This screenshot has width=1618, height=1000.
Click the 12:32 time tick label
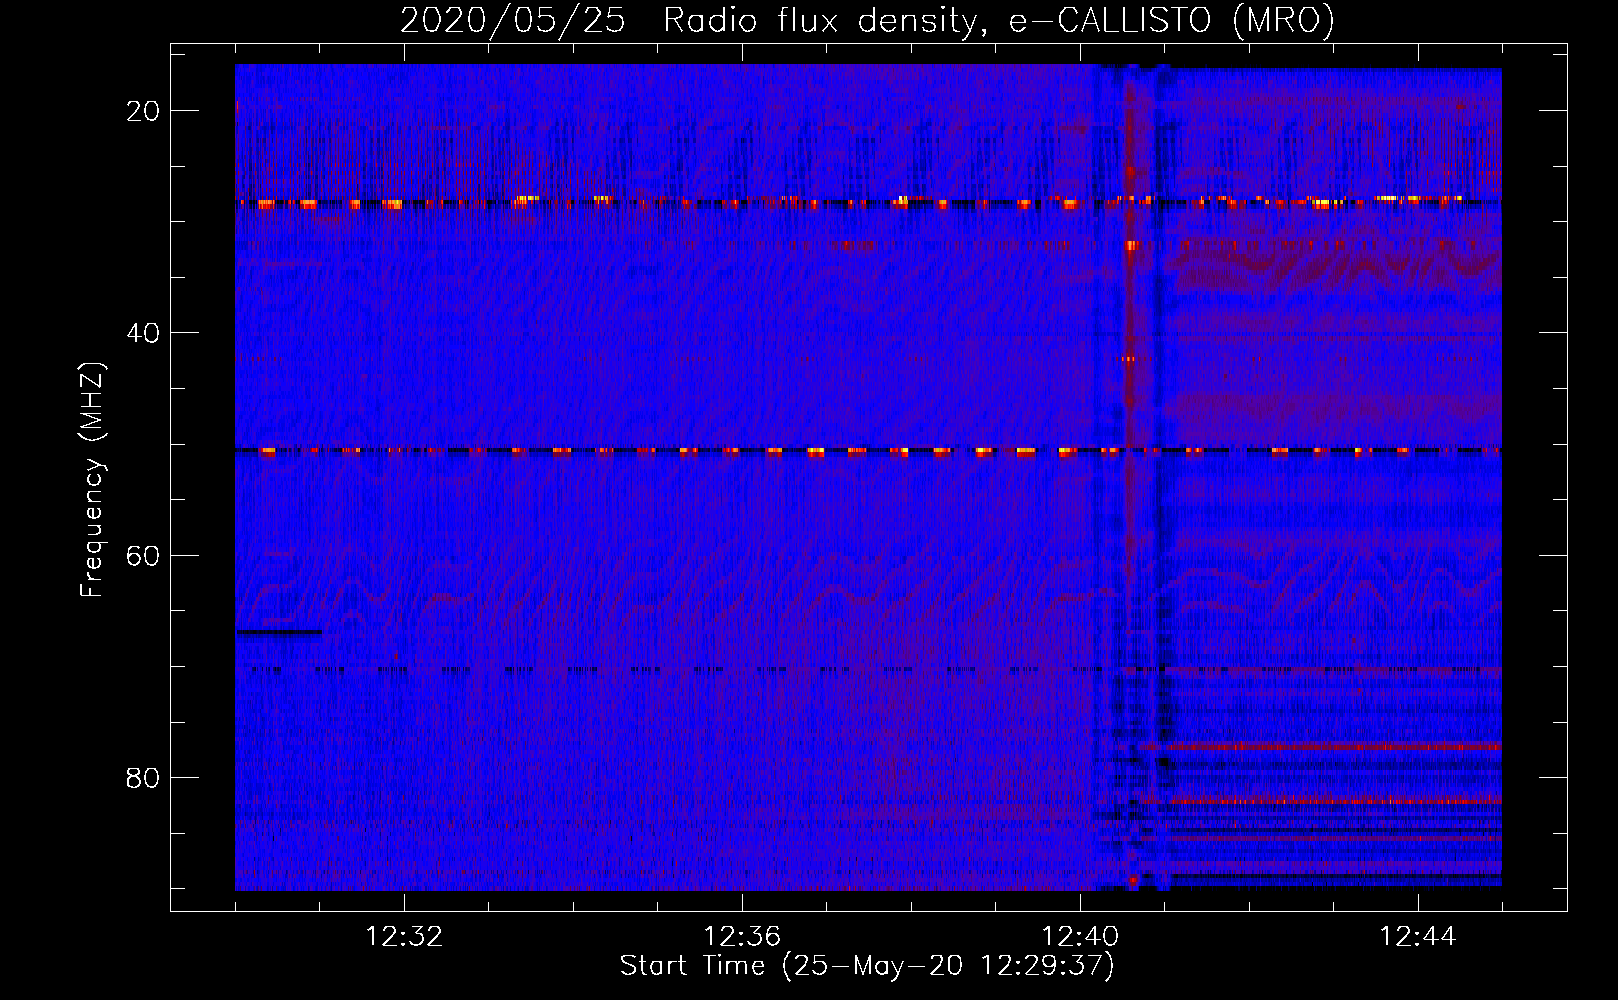(404, 937)
